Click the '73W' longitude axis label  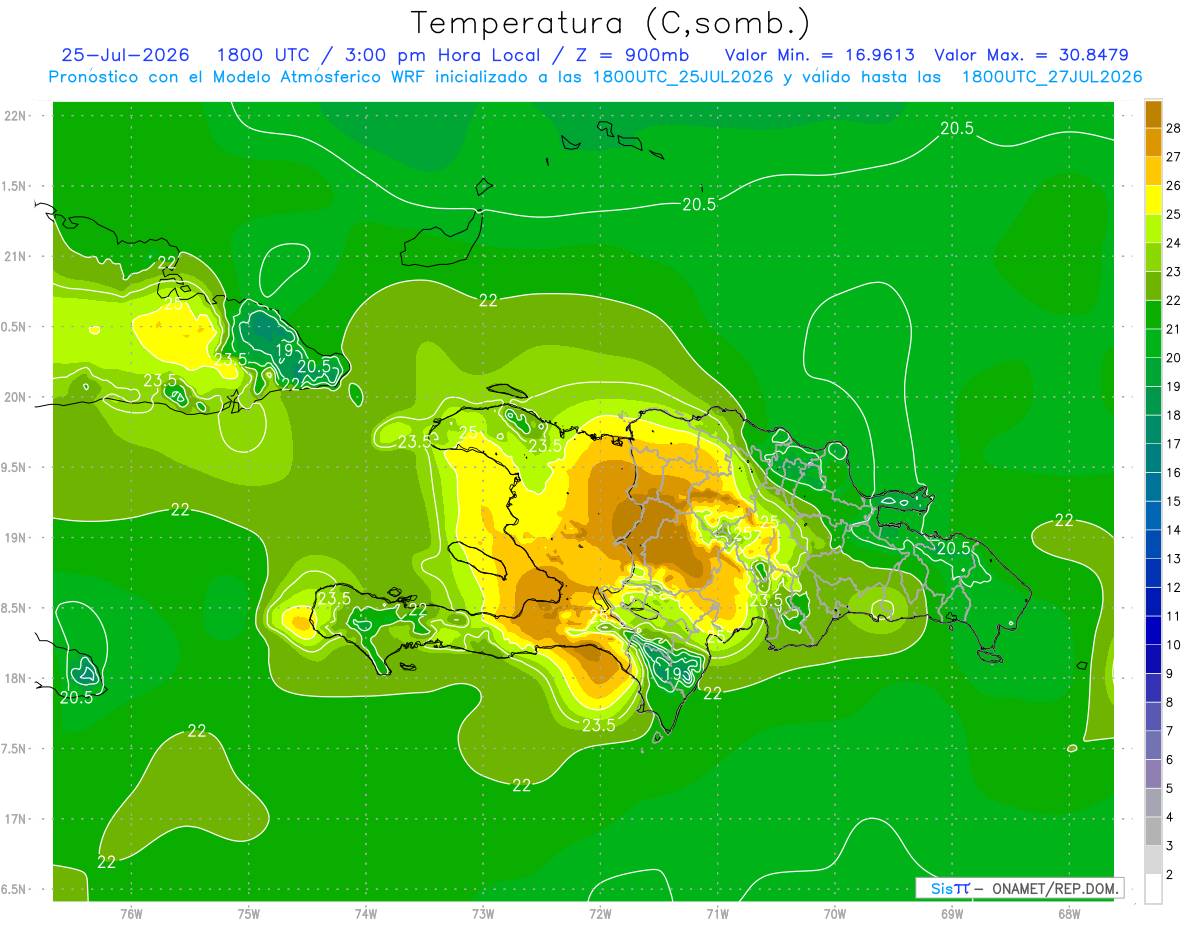[x=482, y=913]
